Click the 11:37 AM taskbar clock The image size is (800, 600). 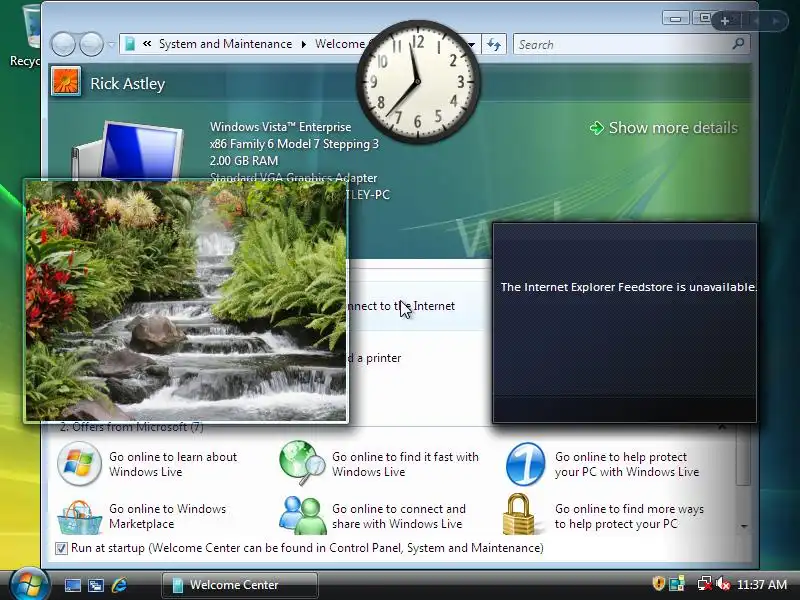762,584
